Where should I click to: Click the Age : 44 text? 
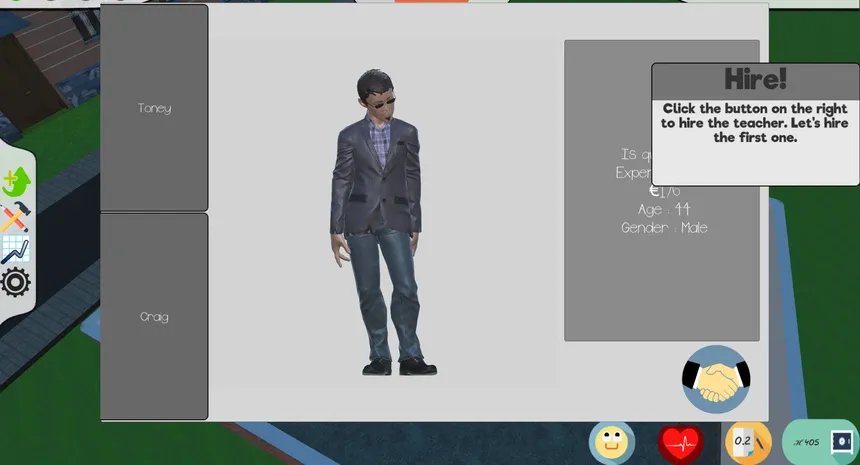(x=664, y=209)
